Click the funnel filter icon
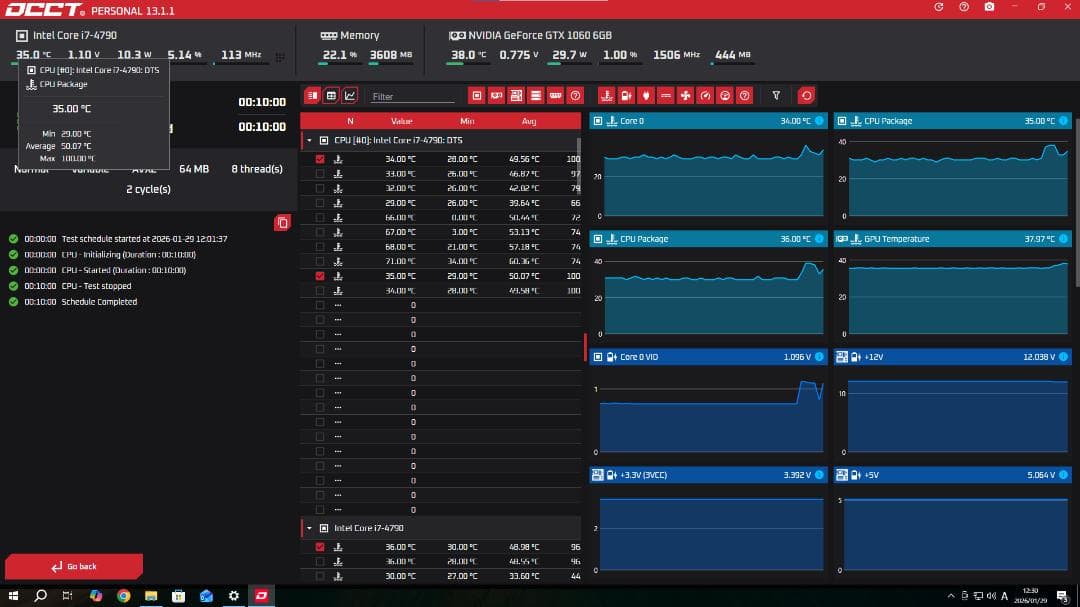Image resolution: width=1080 pixels, height=607 pixels. pyautogui.click(x=776, y=96)
